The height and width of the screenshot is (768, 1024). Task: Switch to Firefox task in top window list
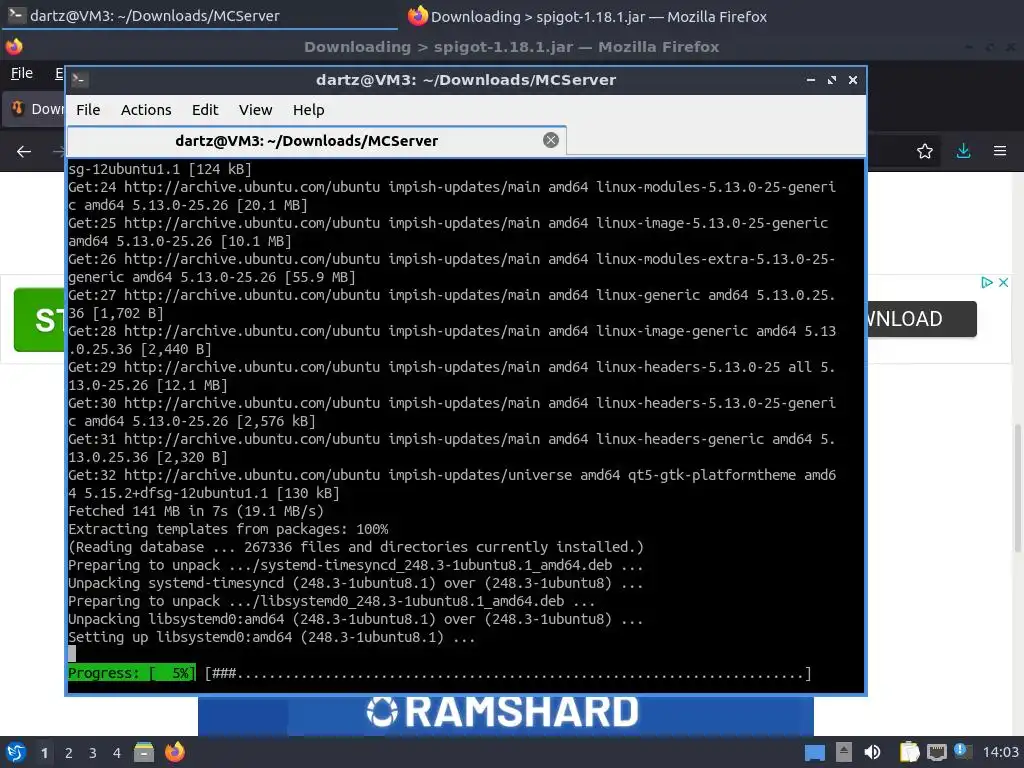pyautogui.click(x=588, y=16)
